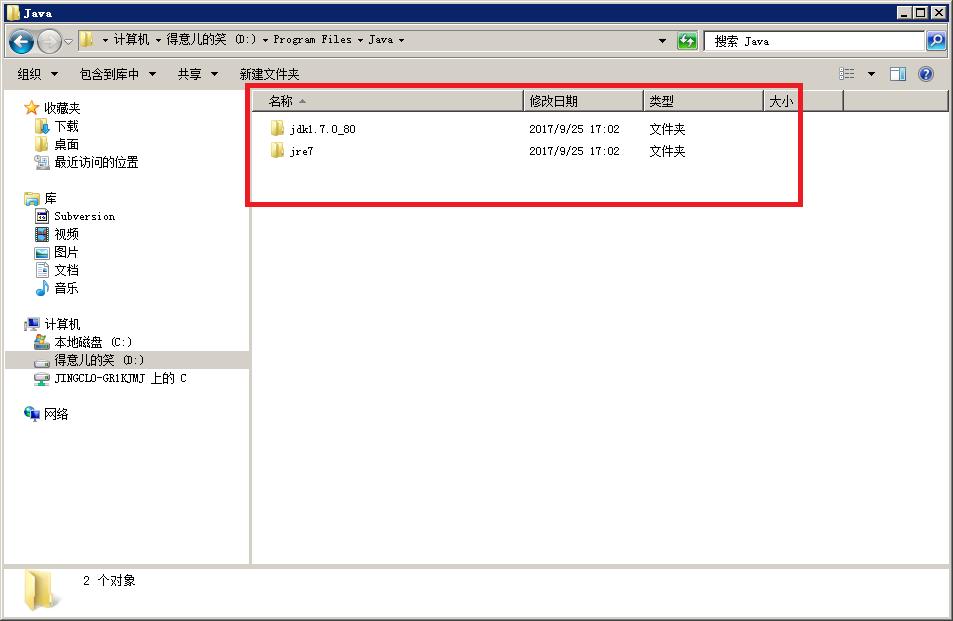The height and width of the screenshot is (621, 953).
Task: Toggle the preview pane icon
Action: coord(897,73)
